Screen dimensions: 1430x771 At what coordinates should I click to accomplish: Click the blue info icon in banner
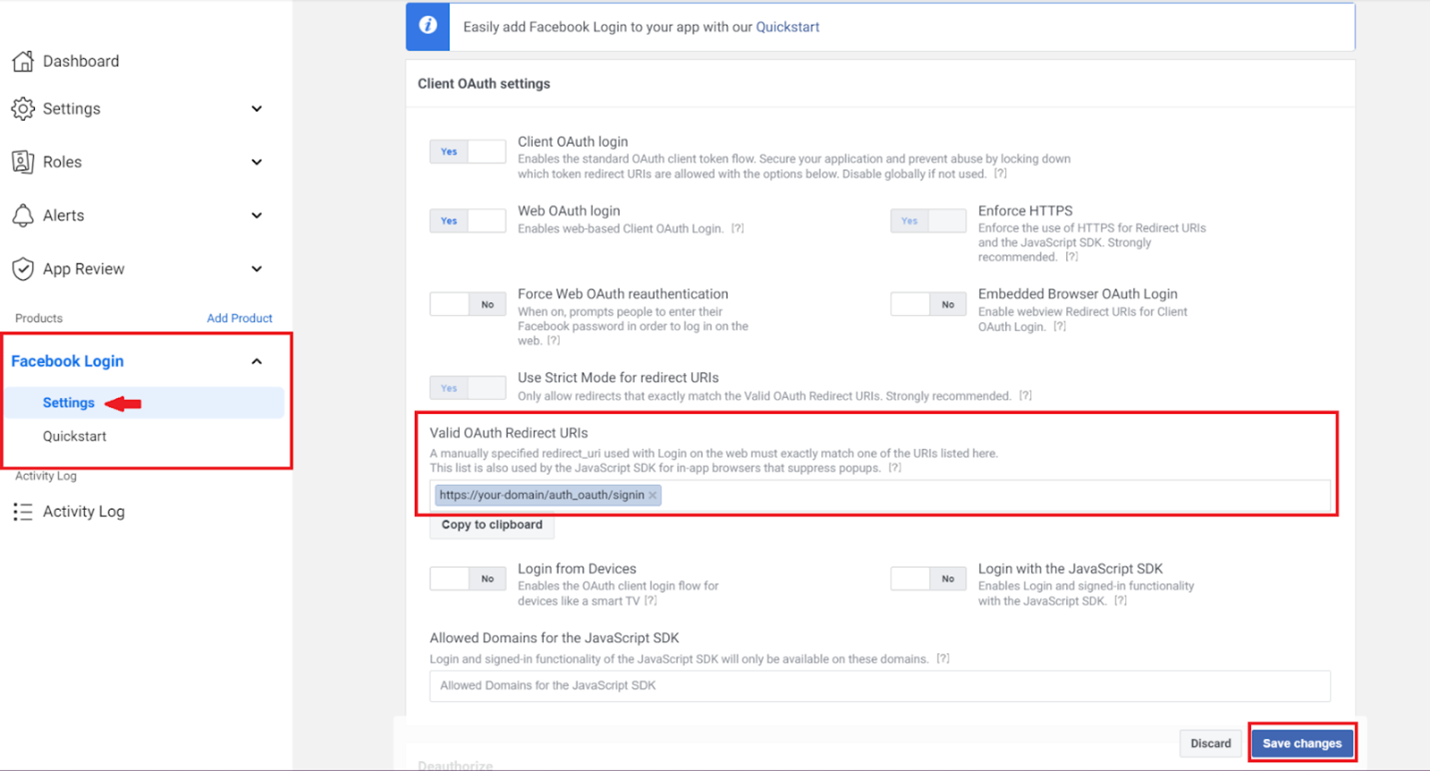(x=428, y=26)
